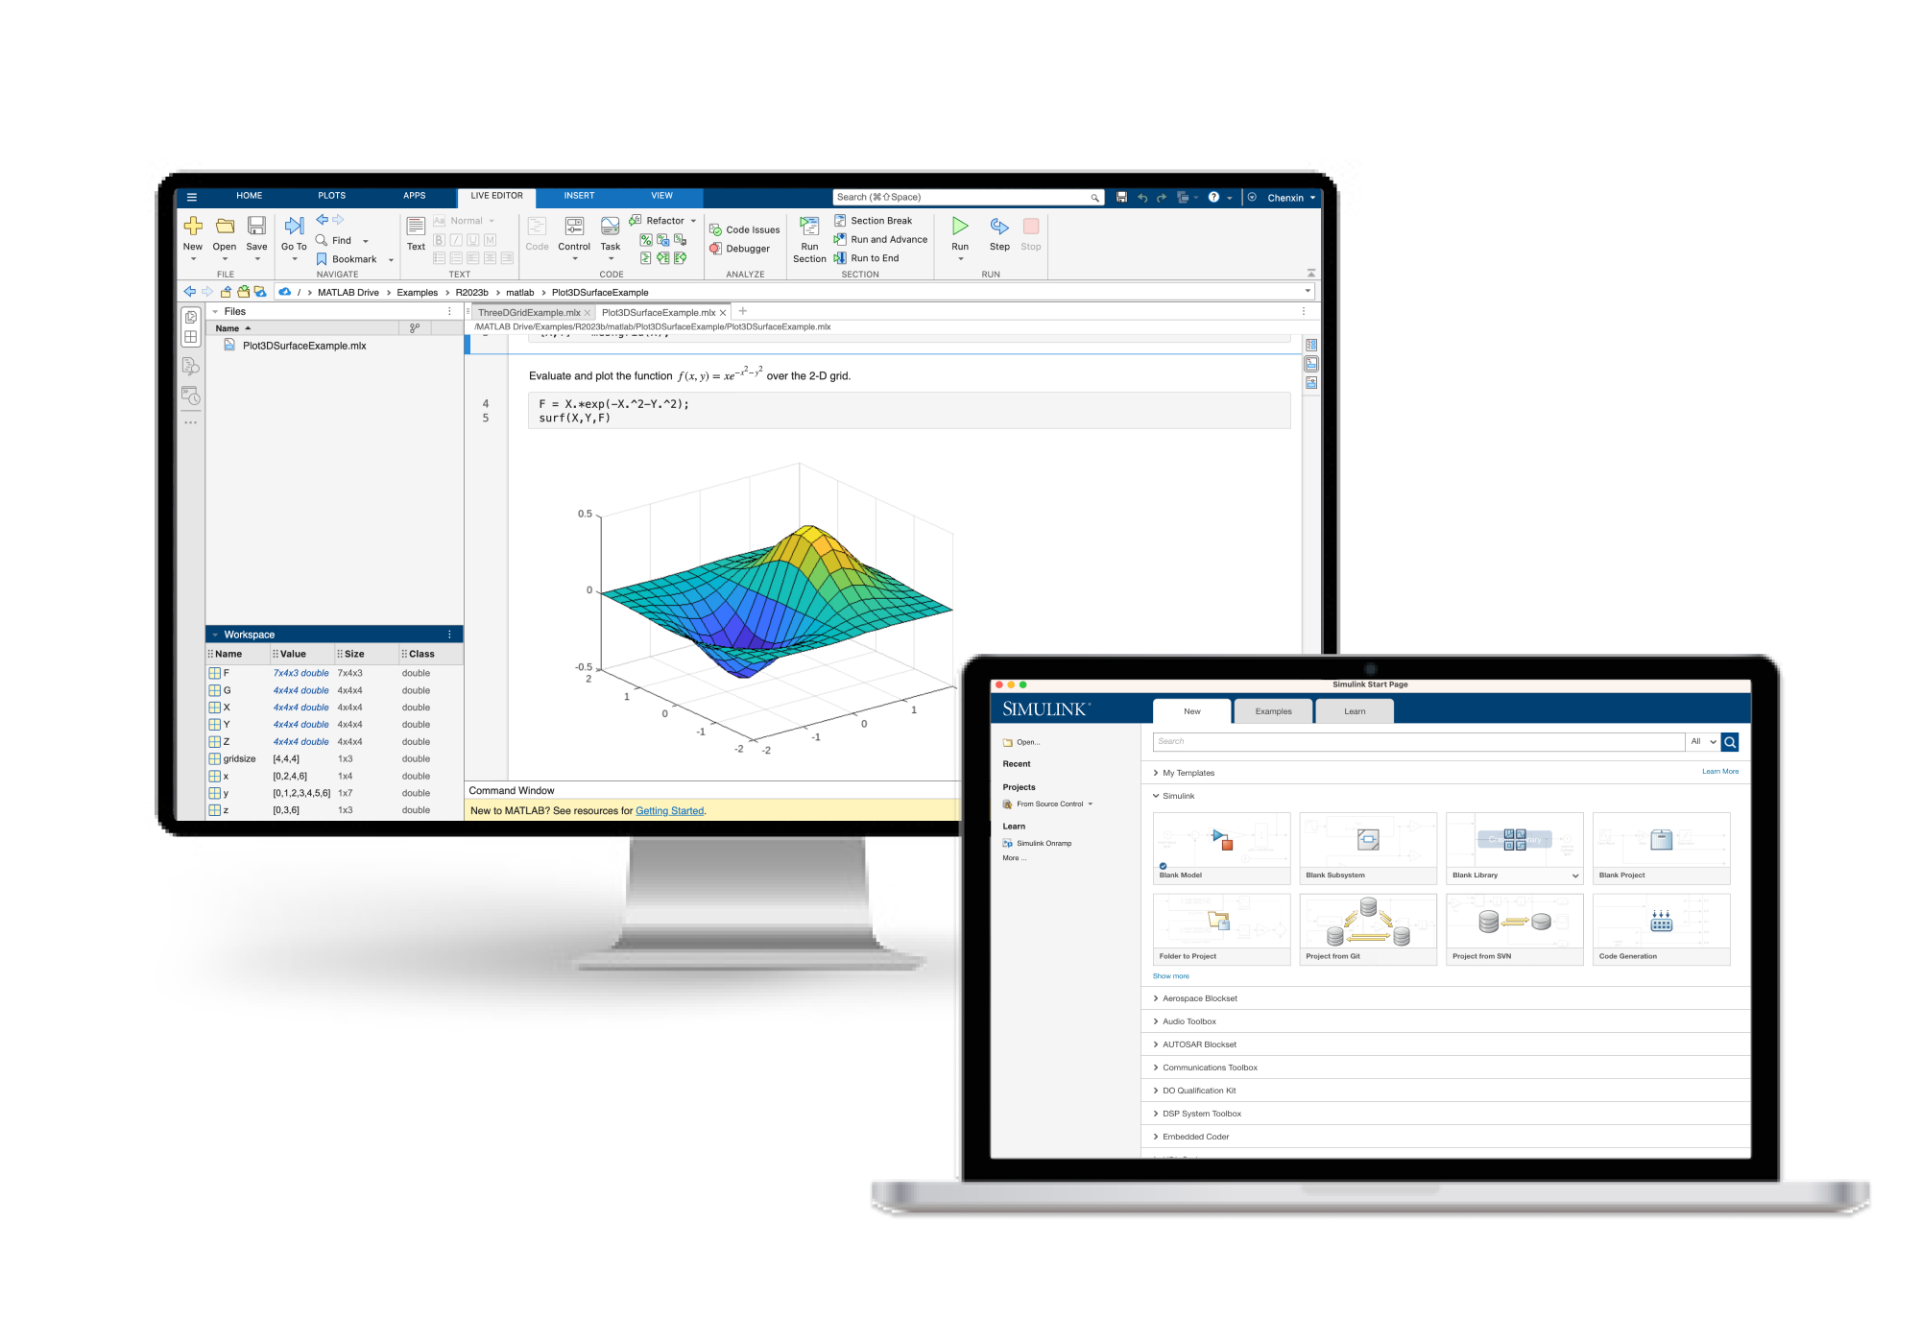Click the Section Break insert icon
The height and width of the screenshot is (1344, 1920).
[x=840, y=222]
